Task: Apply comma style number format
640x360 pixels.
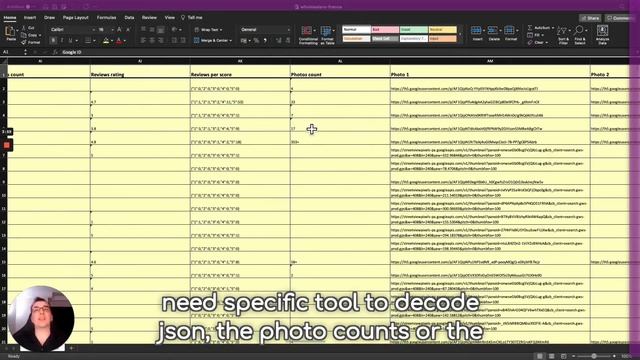Action: [x=265, y=40]
